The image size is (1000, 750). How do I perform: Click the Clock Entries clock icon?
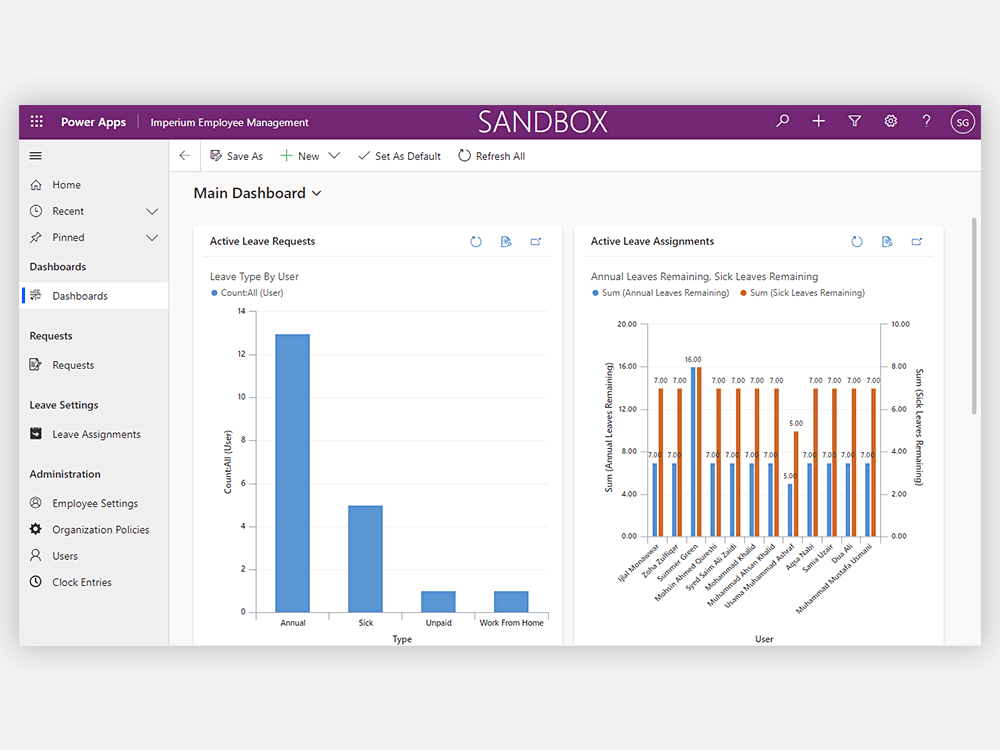pos(36,582)
